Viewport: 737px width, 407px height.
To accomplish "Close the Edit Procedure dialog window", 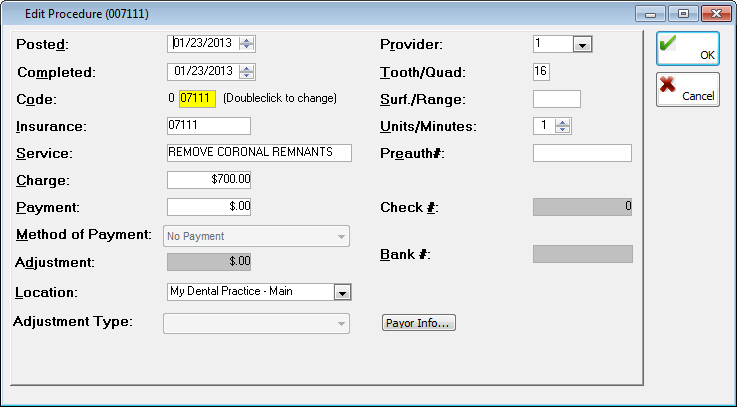I will [712, 14].
